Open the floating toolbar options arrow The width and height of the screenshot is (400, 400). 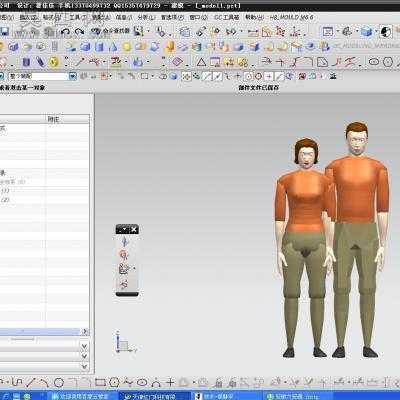coord(124,229)
